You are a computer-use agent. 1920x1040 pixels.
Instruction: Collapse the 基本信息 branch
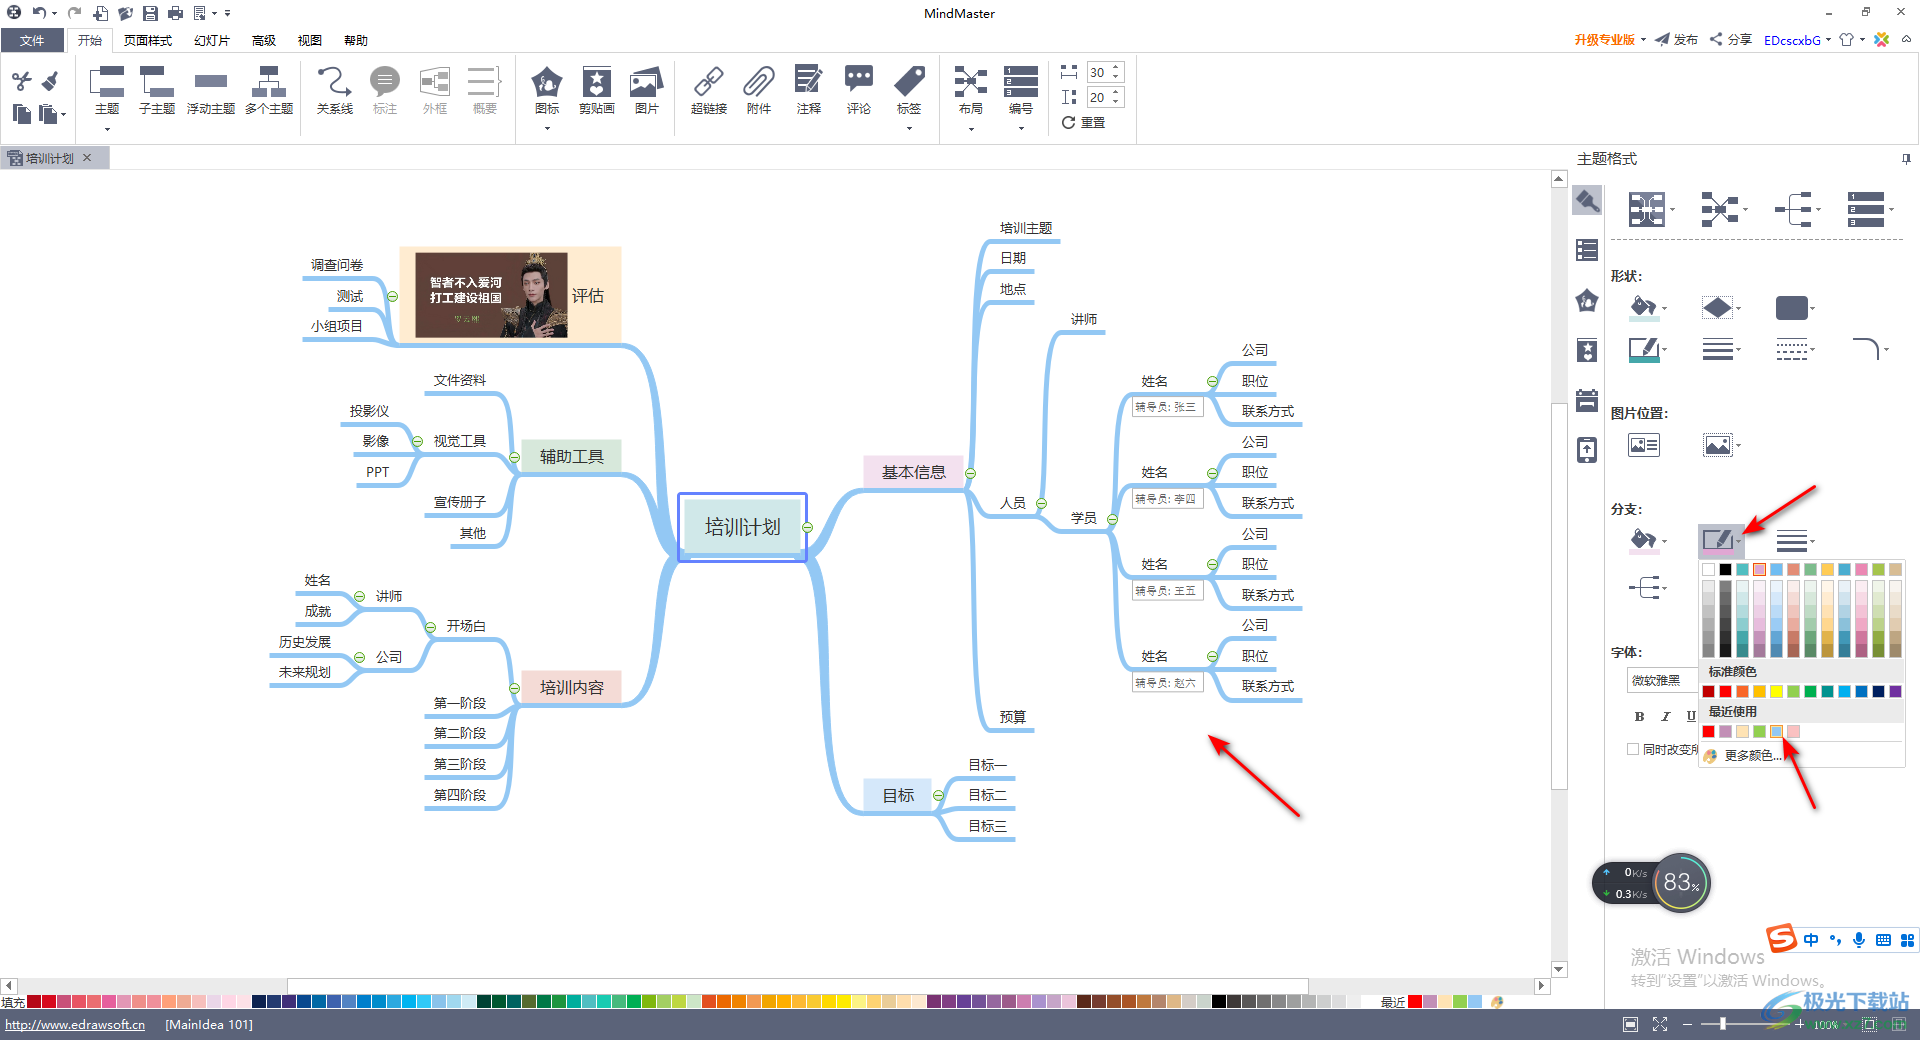970,473
